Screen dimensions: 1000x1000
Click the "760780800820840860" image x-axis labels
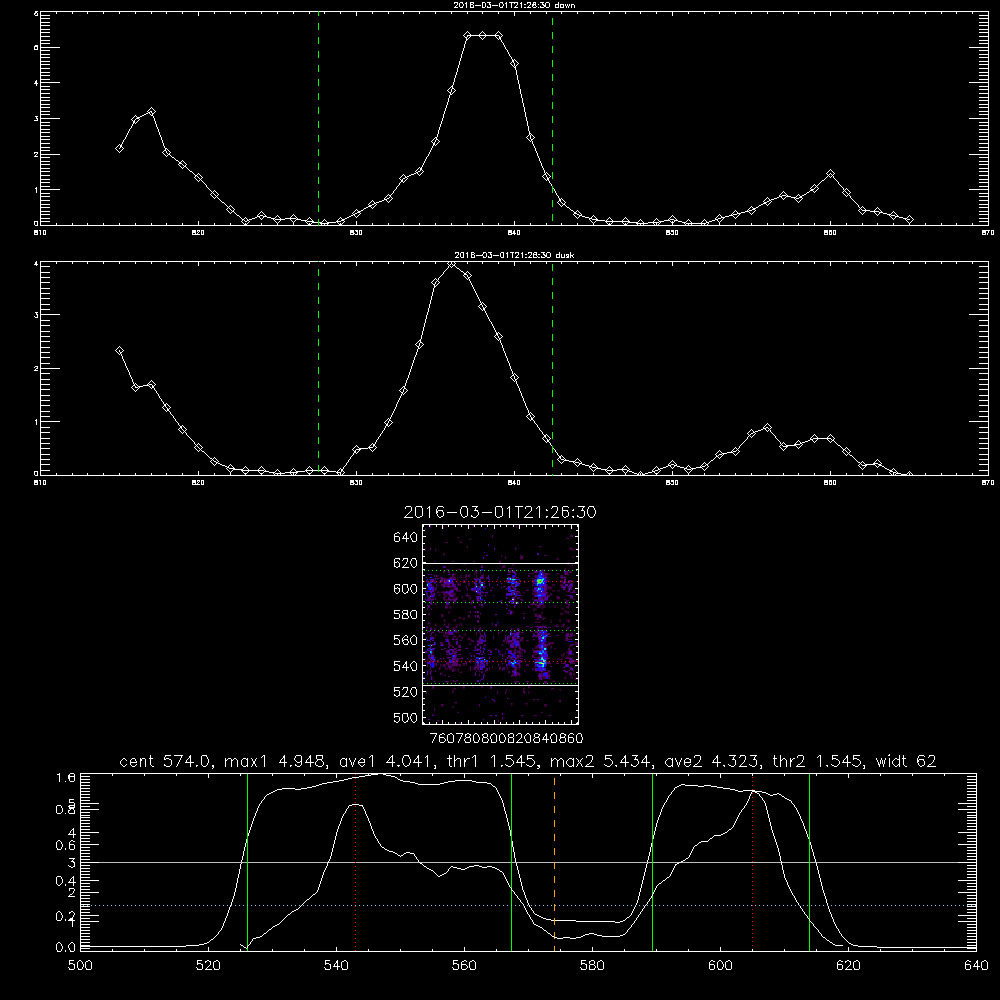pyautogui.click(x=506, y=738)
